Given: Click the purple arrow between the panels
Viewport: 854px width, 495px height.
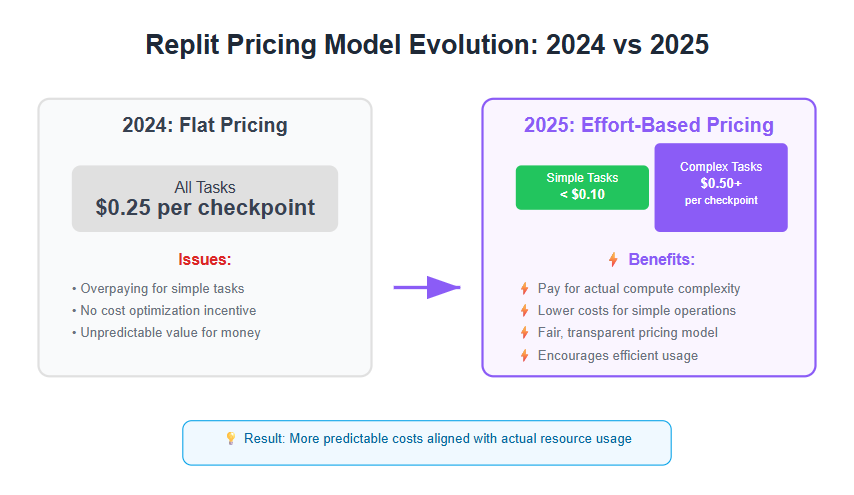Looking at the screenshot, I should pos(427,287).
